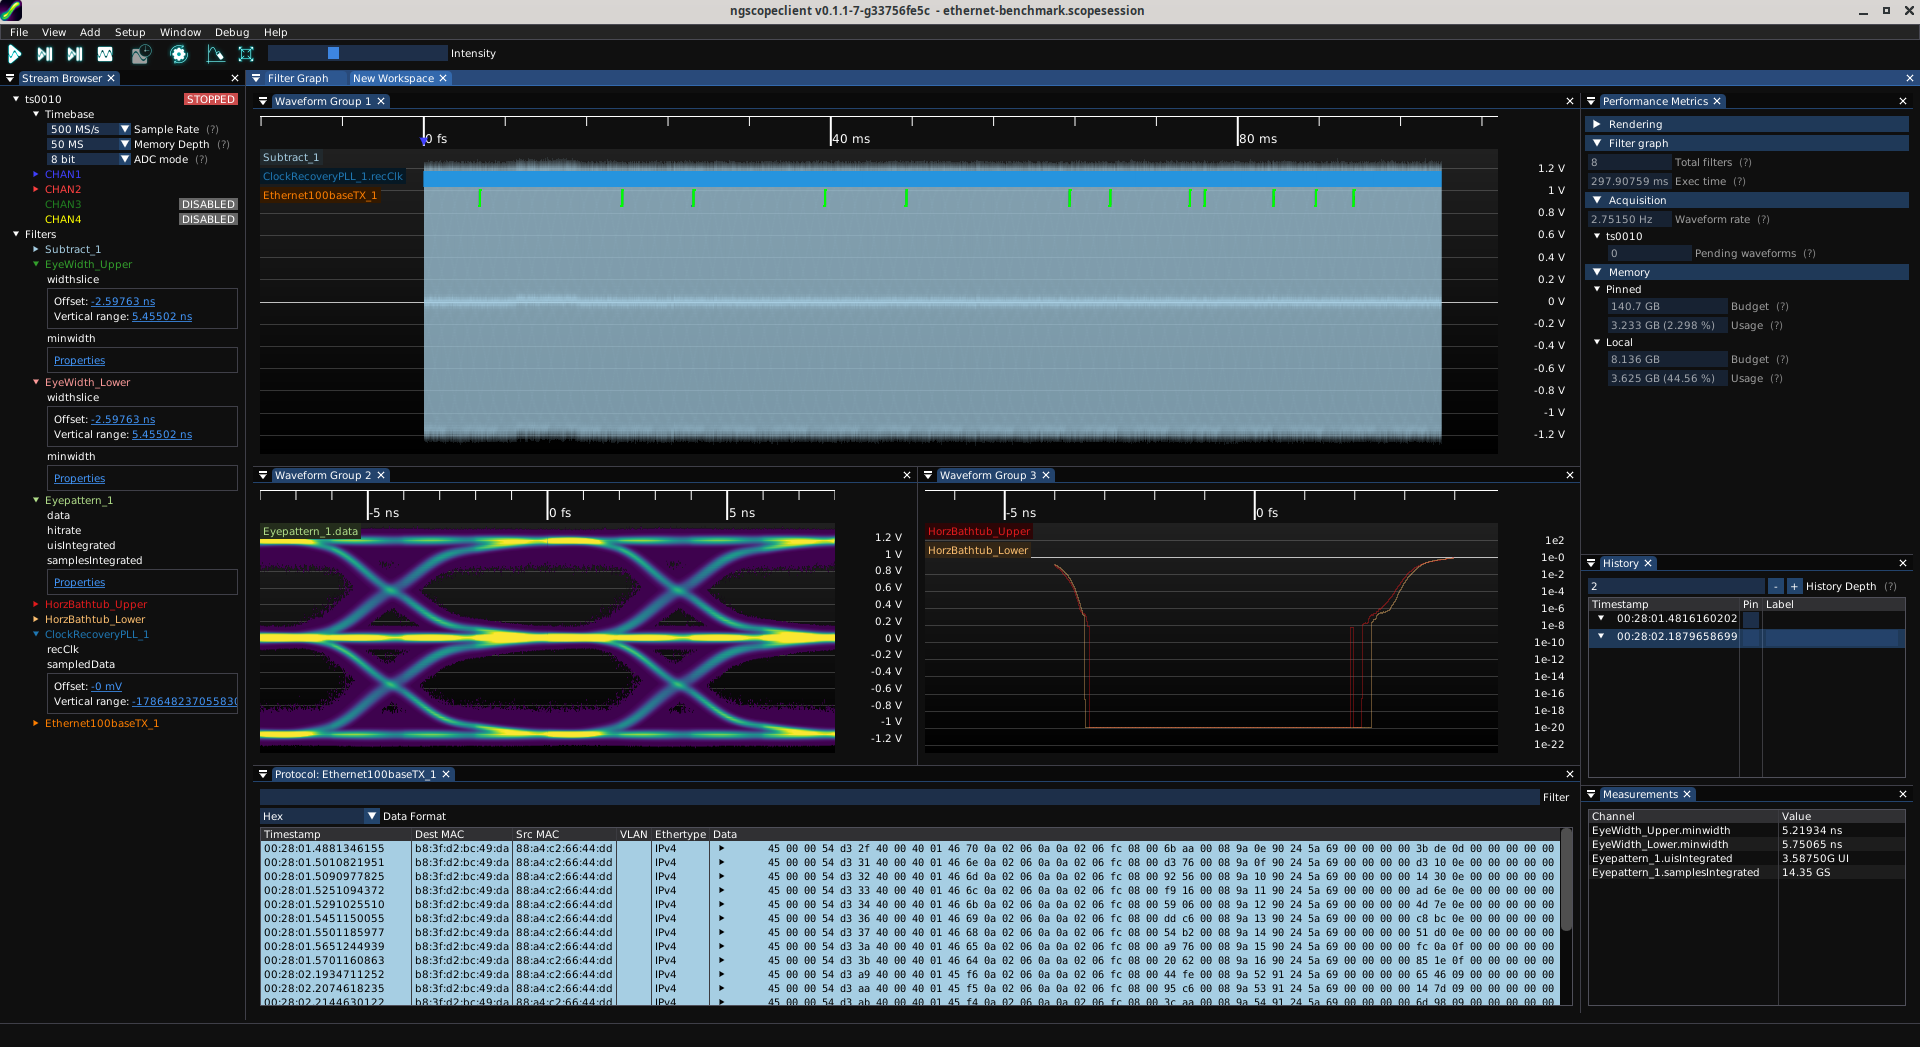The width and height of the screenshot is (1920, 1047).
Task: Open waveform history via clock icon
Action: point(141,54)
